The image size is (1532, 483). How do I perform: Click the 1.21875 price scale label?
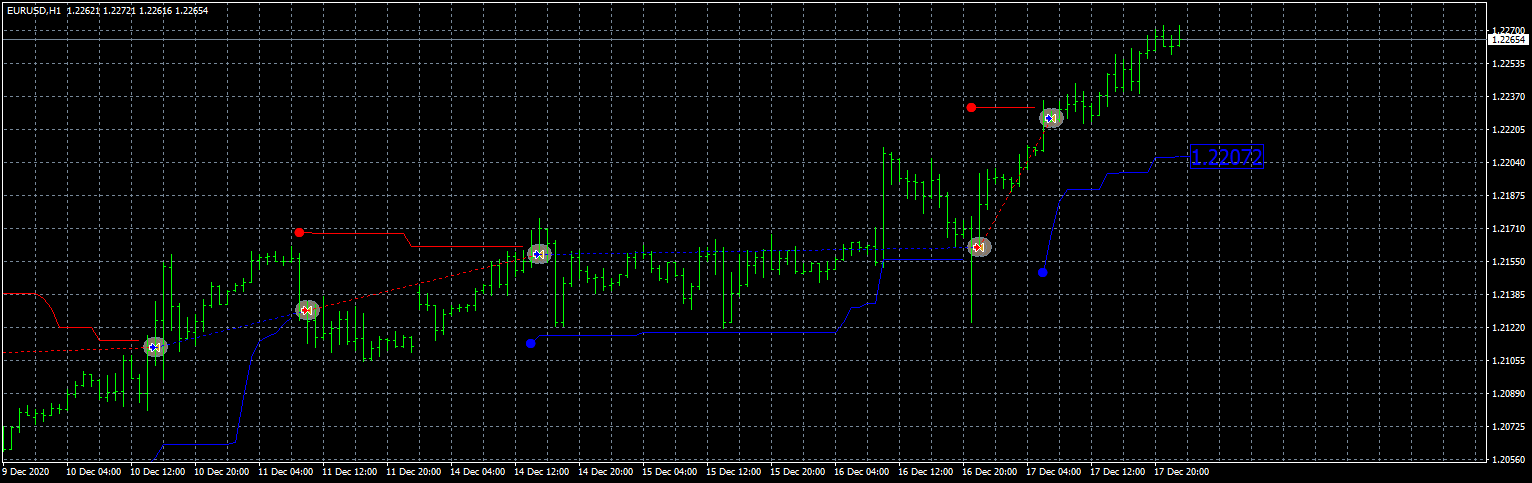click(x=1507, y=195)
